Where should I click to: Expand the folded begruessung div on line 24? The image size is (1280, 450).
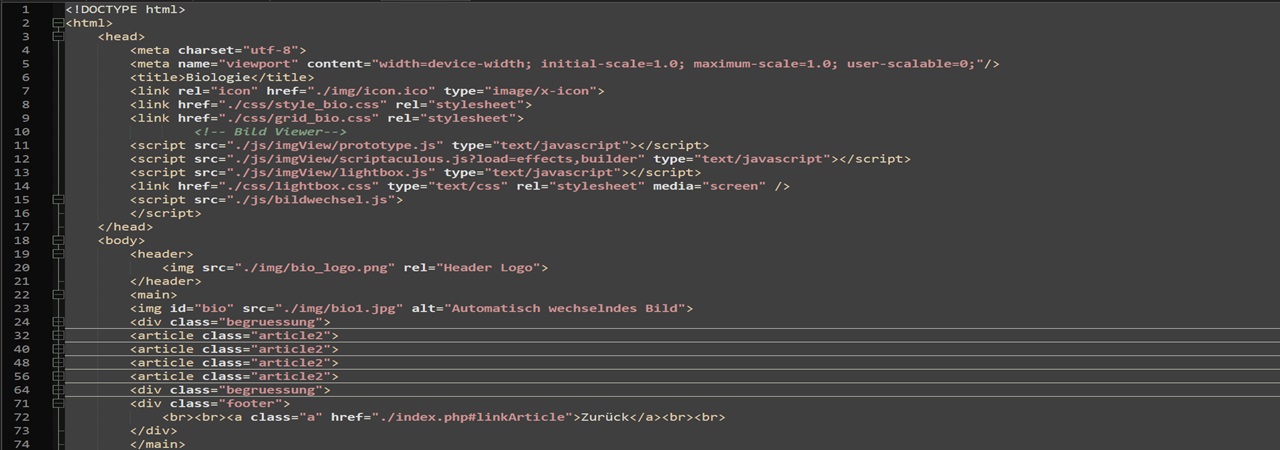[x=57, y=322]
